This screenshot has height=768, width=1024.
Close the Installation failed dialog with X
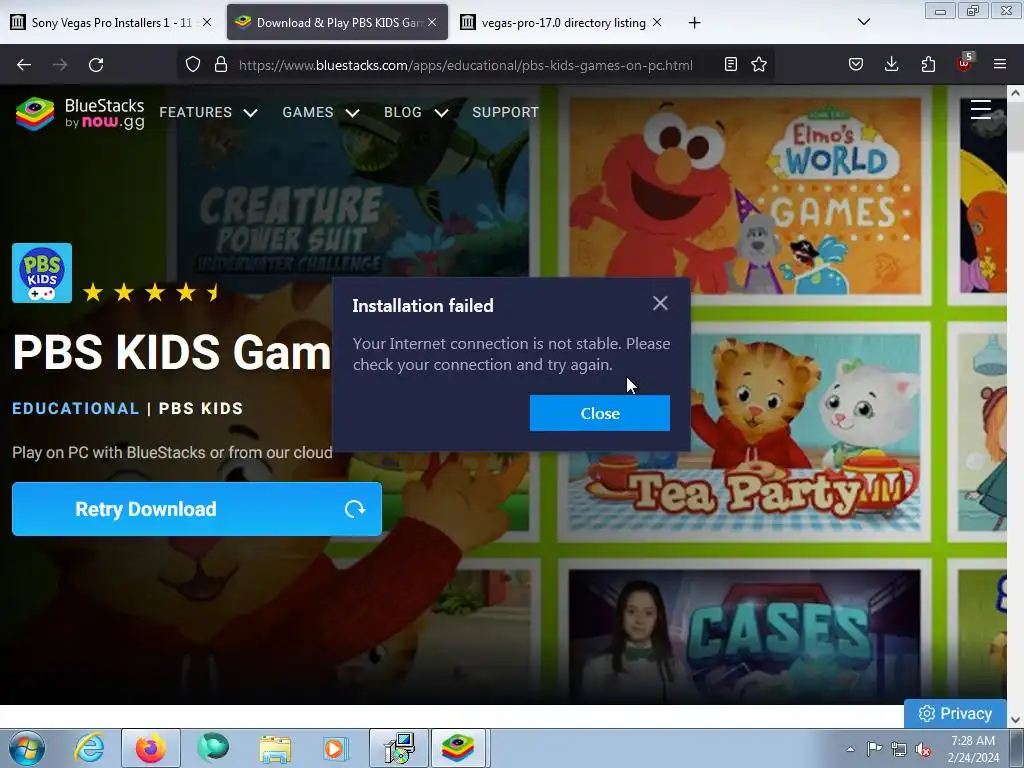(x=660, y=303)
